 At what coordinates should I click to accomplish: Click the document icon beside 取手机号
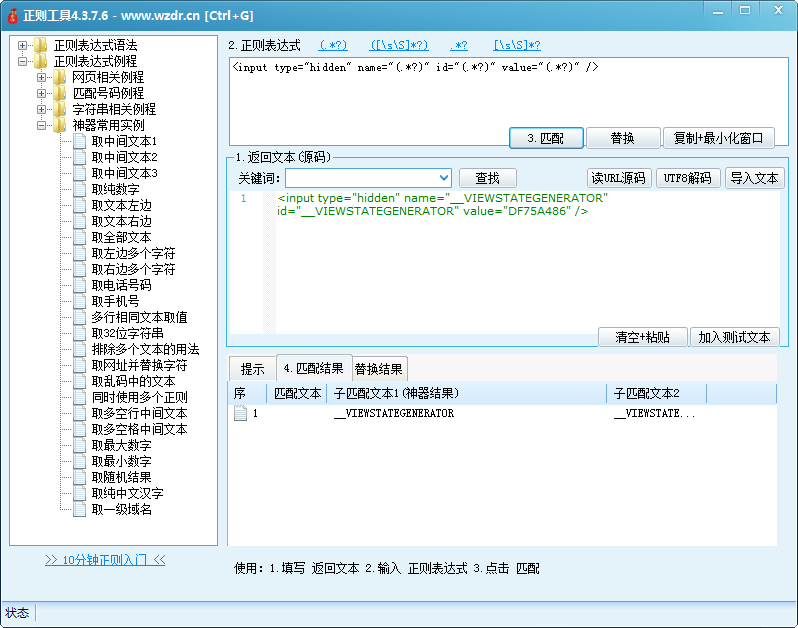79,301
